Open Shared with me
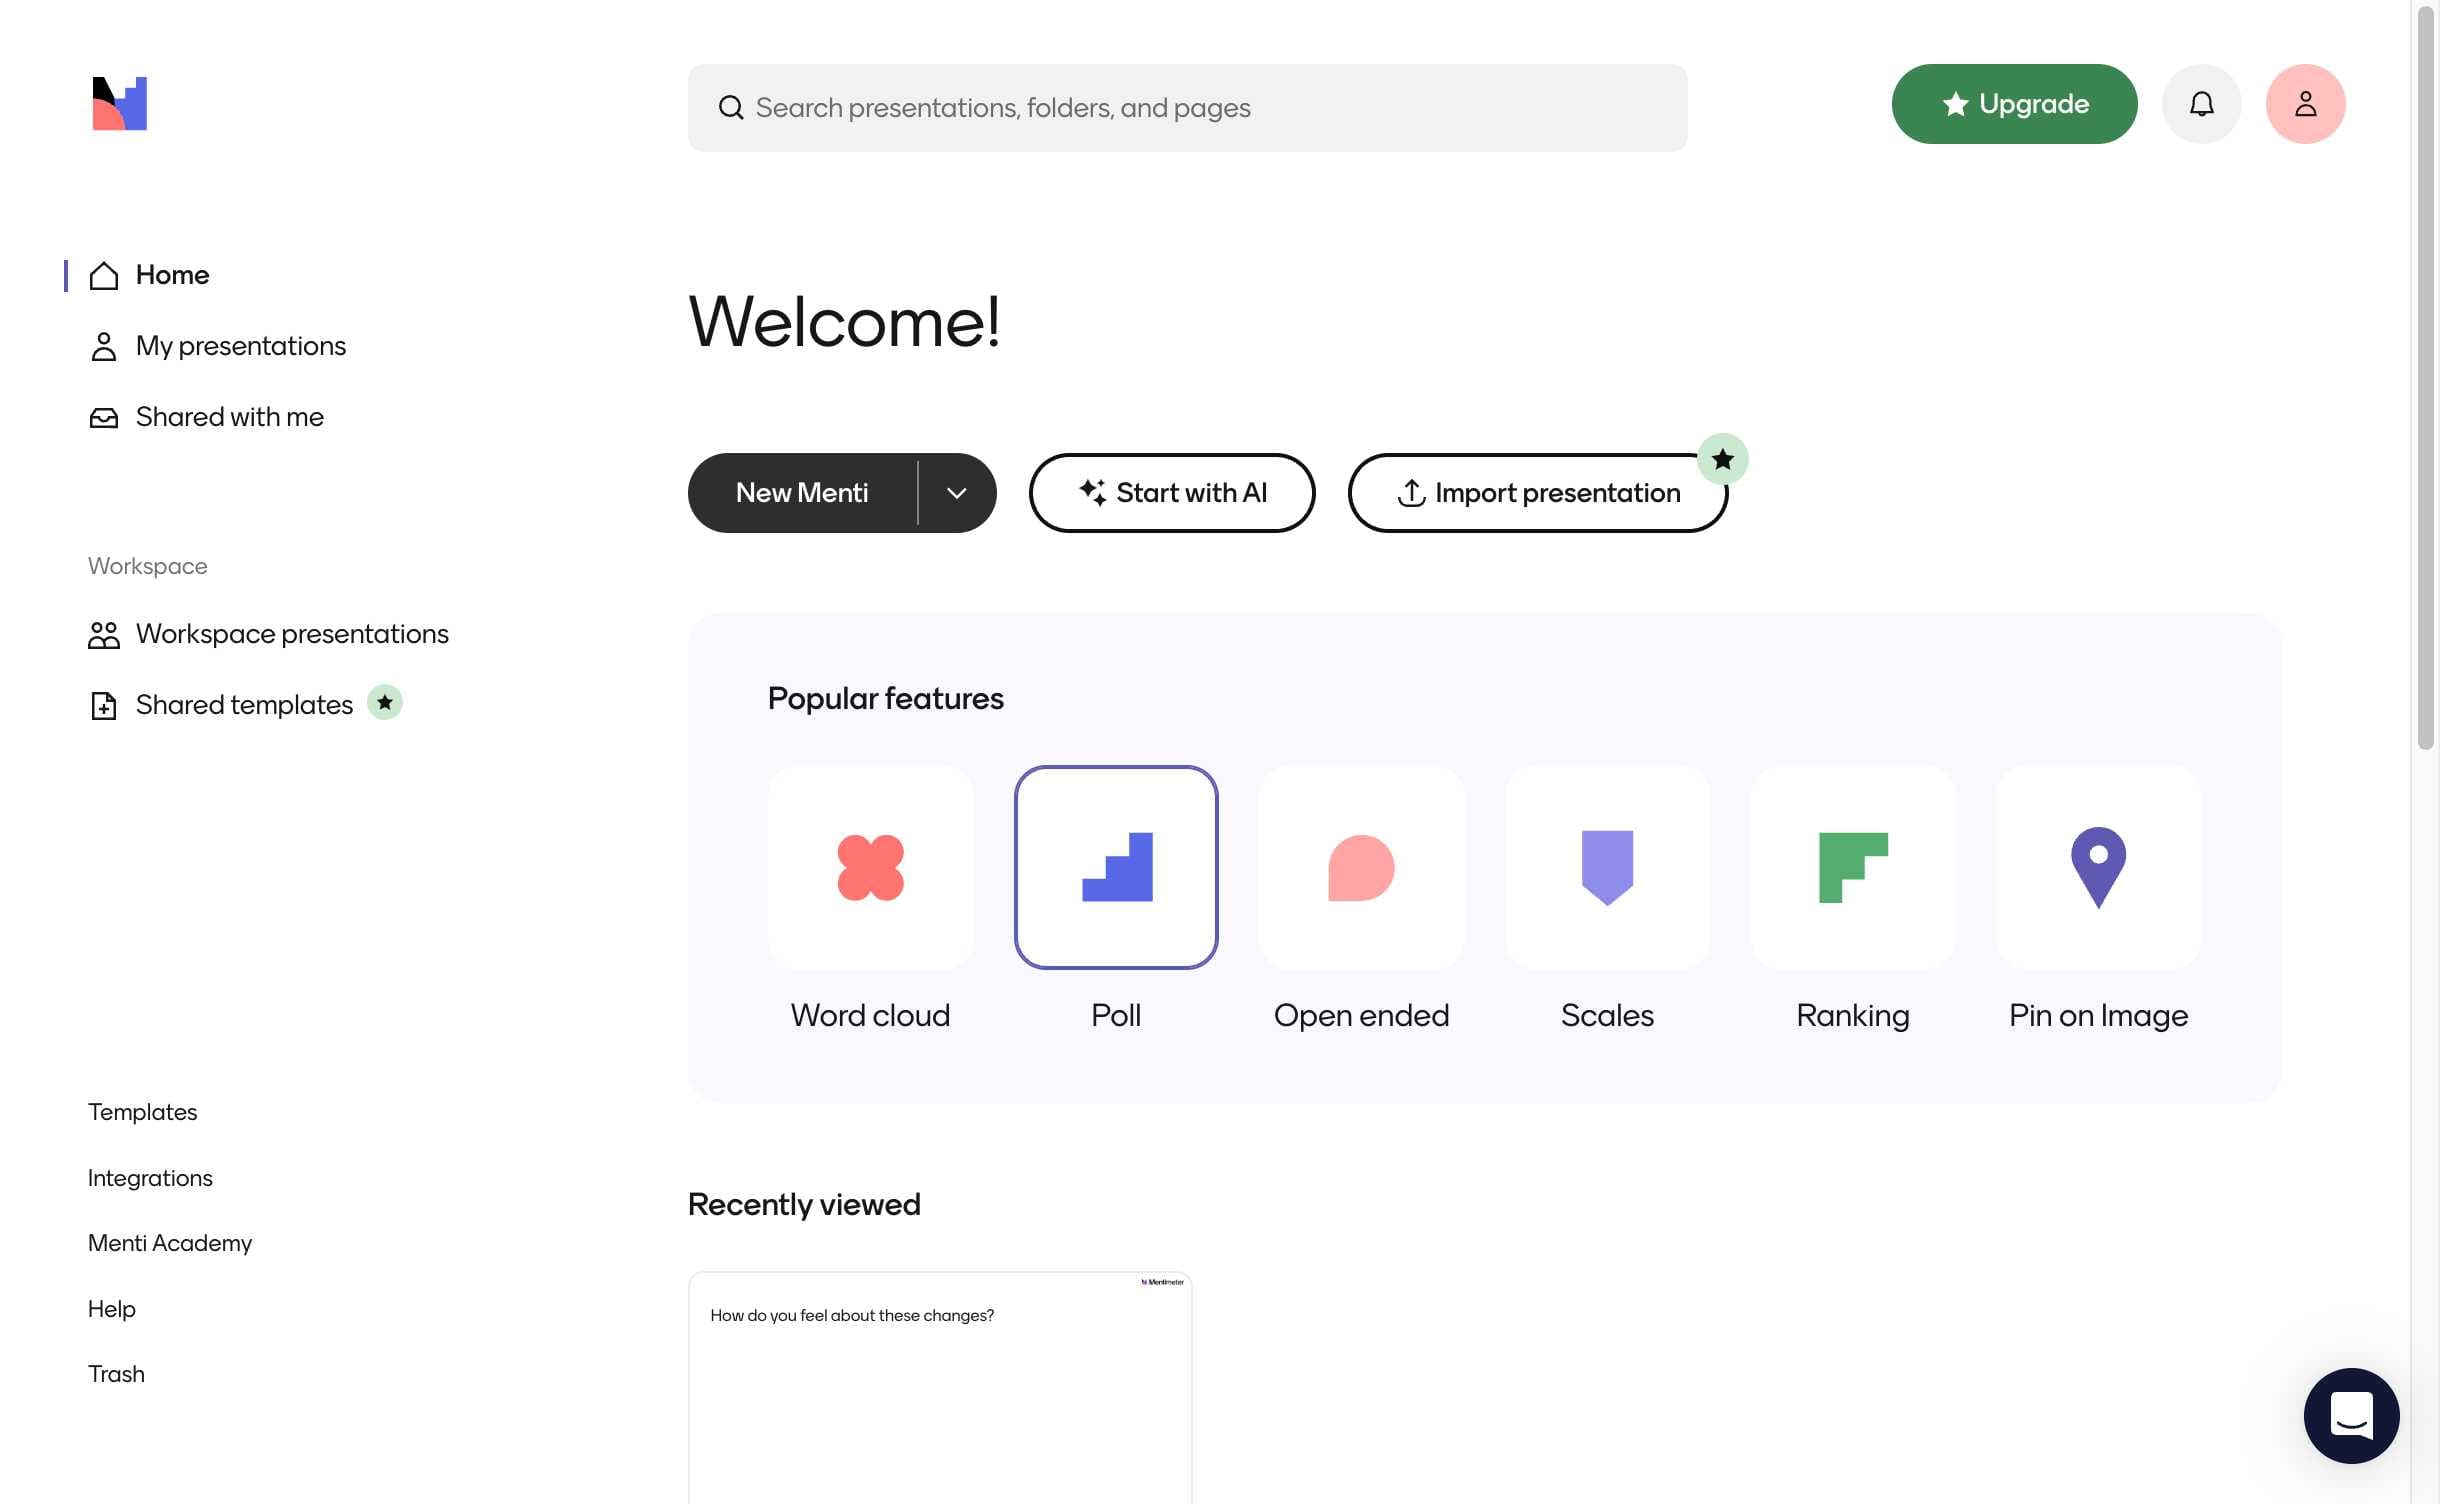 [x=206, y=417]
